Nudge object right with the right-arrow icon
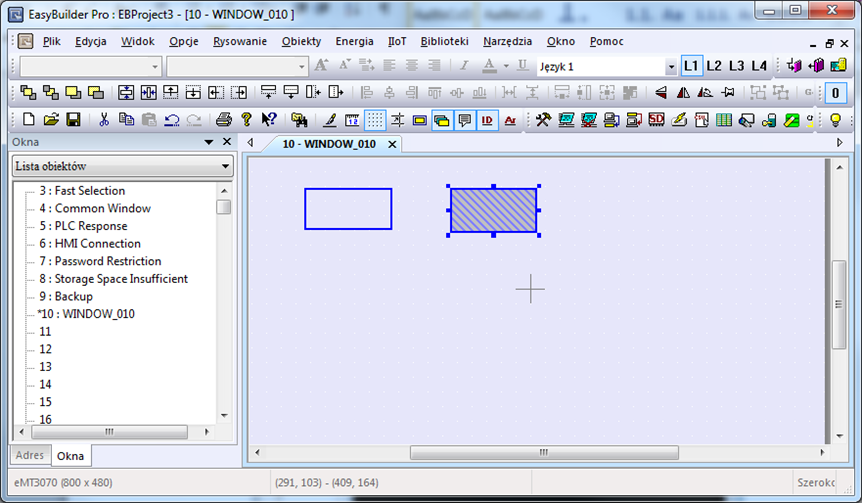862x503 pixels. coord(239,92)
